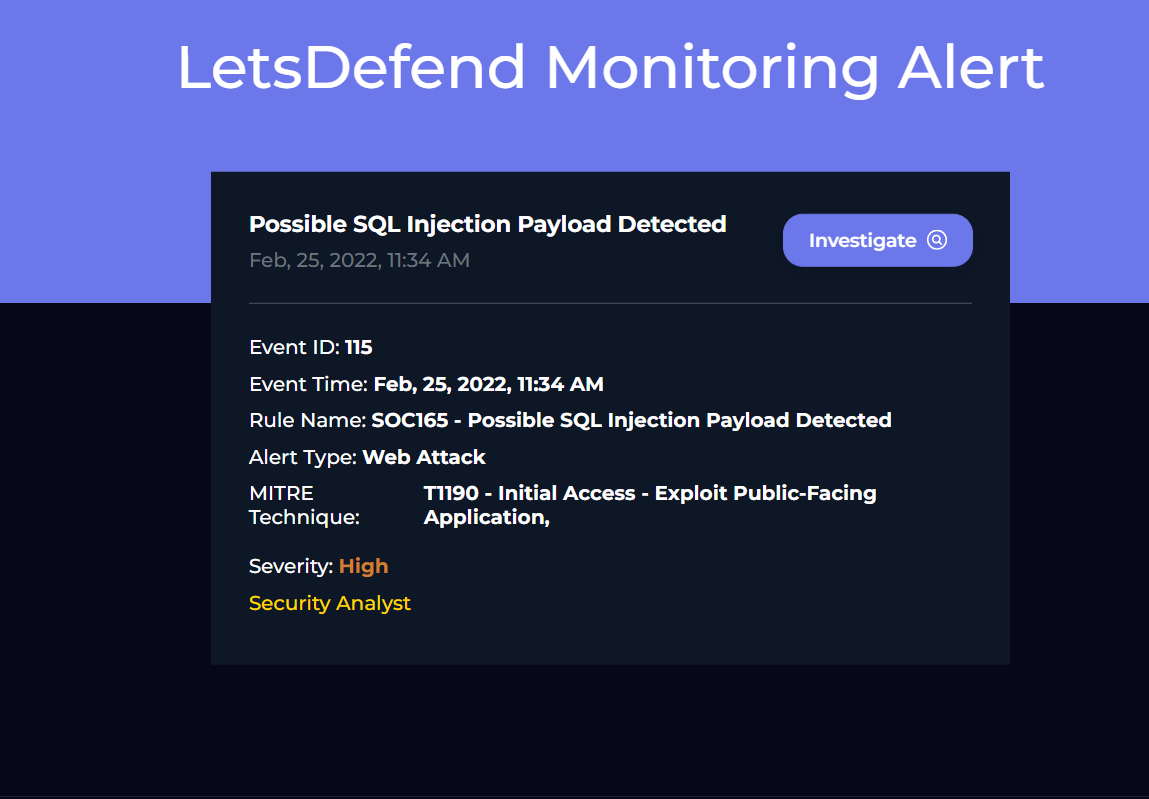This screenshot has width=1149, height=799.
Task: Click the Rule Name label
Action: tap(307, 420)
